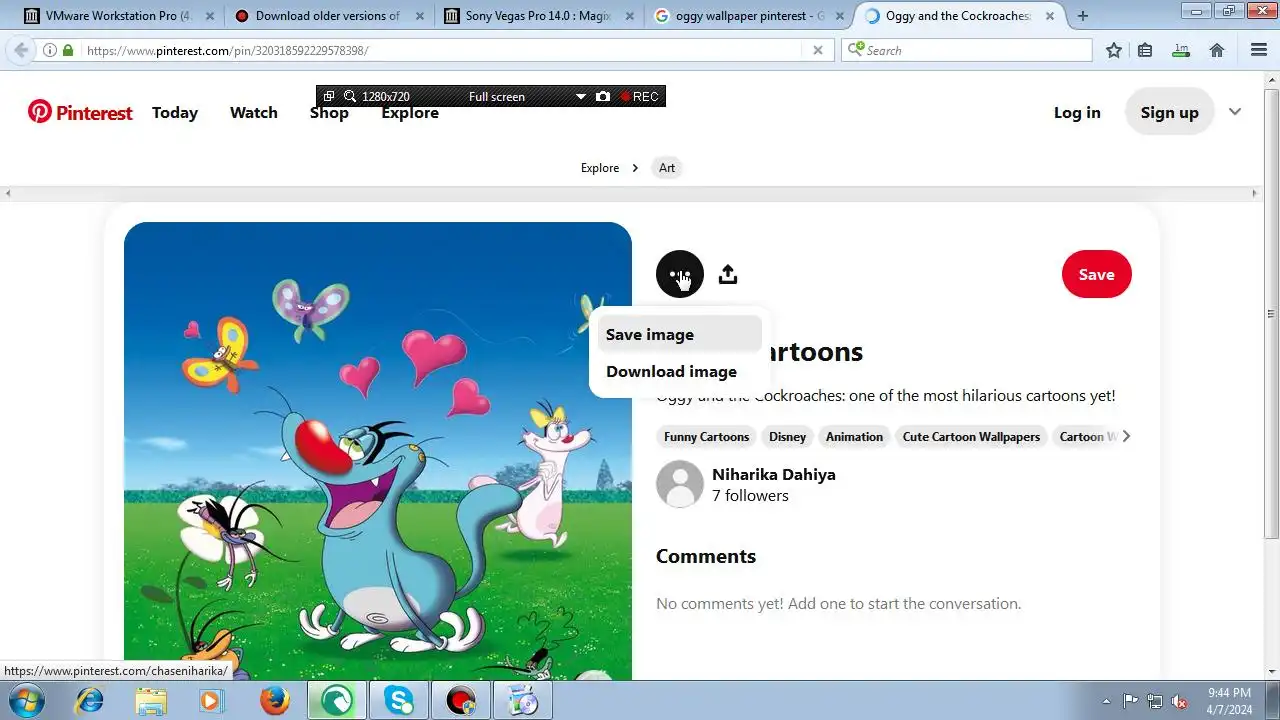
Task: Go to browser home page icon
Action: [1217, 50]
